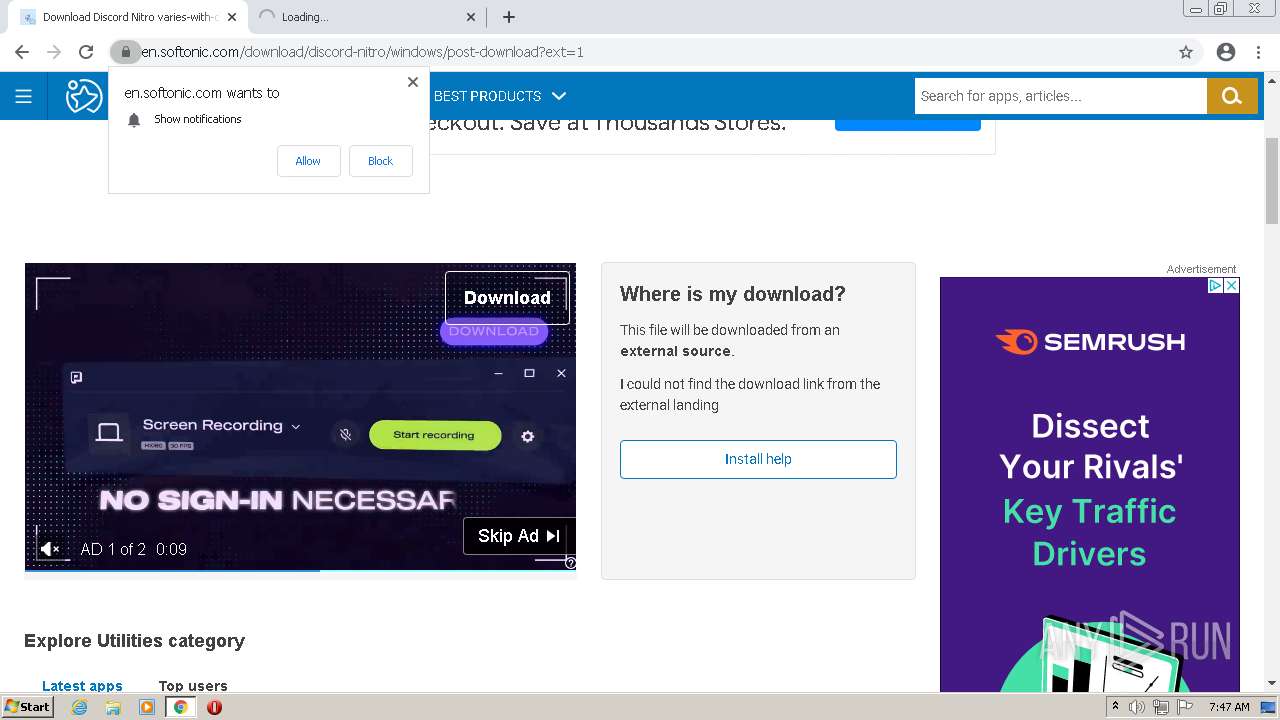
Task: Open the Semrush banner ad
Action: click(1089, 484)
